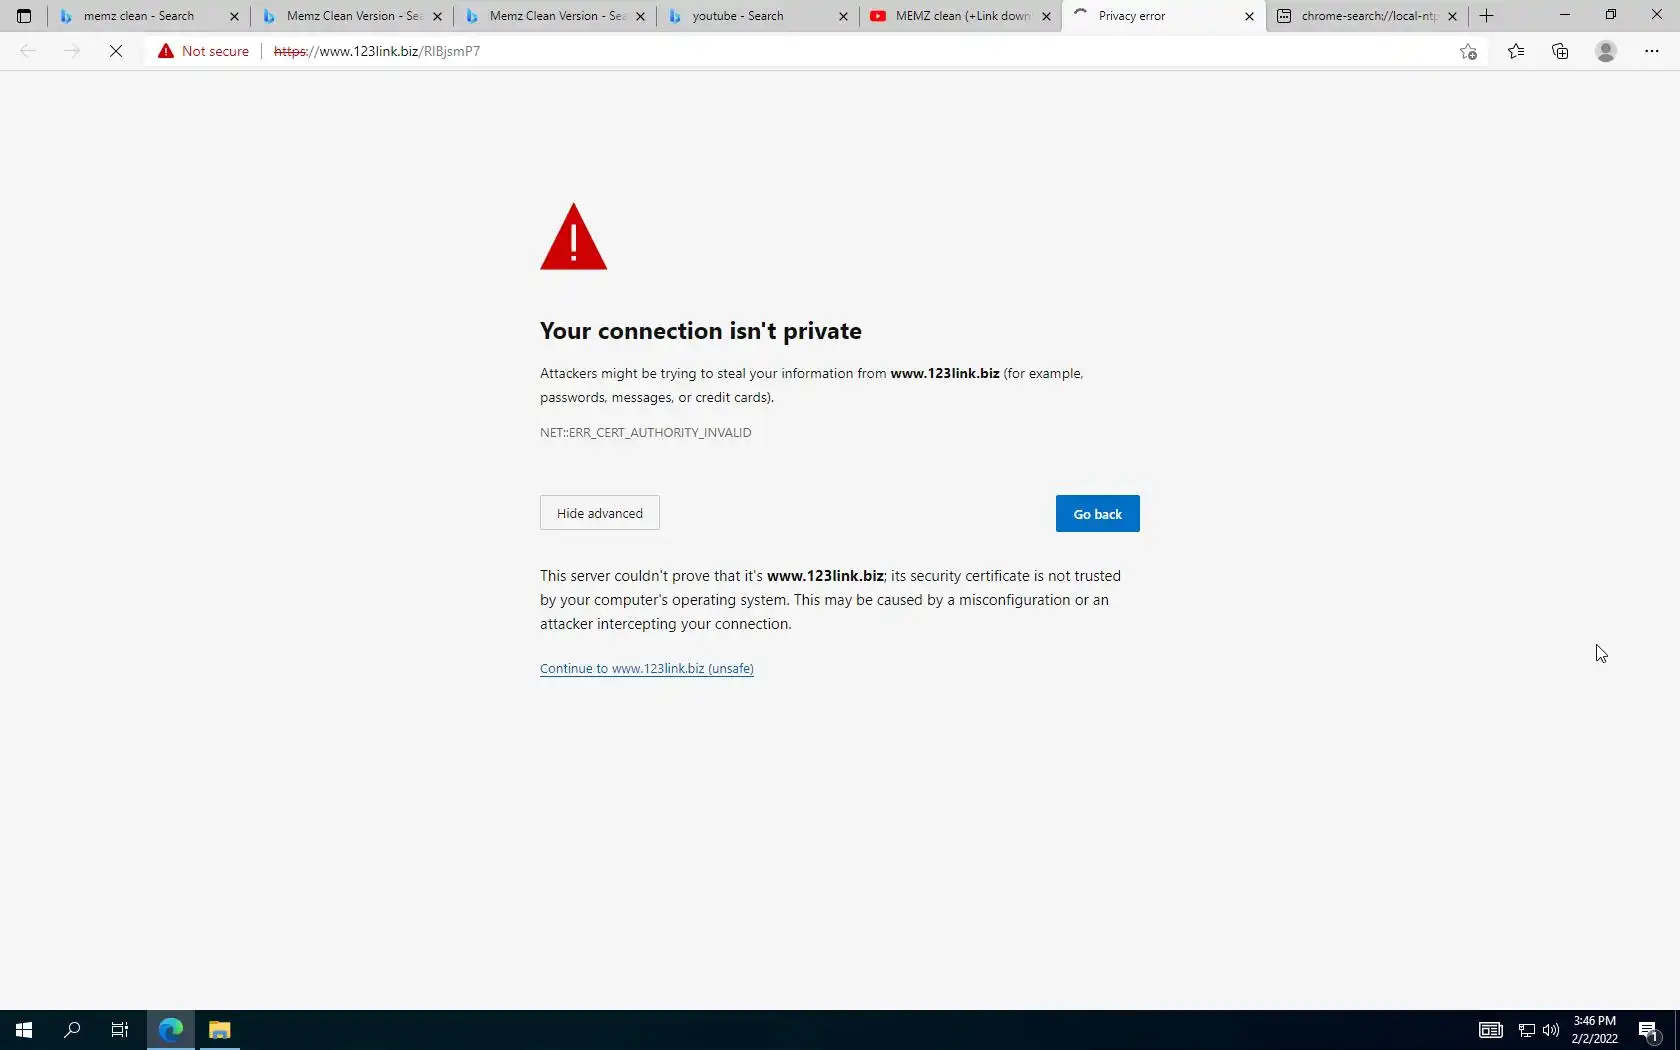The width and height of the screenshot is (1680, 1050).
Task: Click the Bing favicon on youtube - Search tab
Action: click(675, 16)
